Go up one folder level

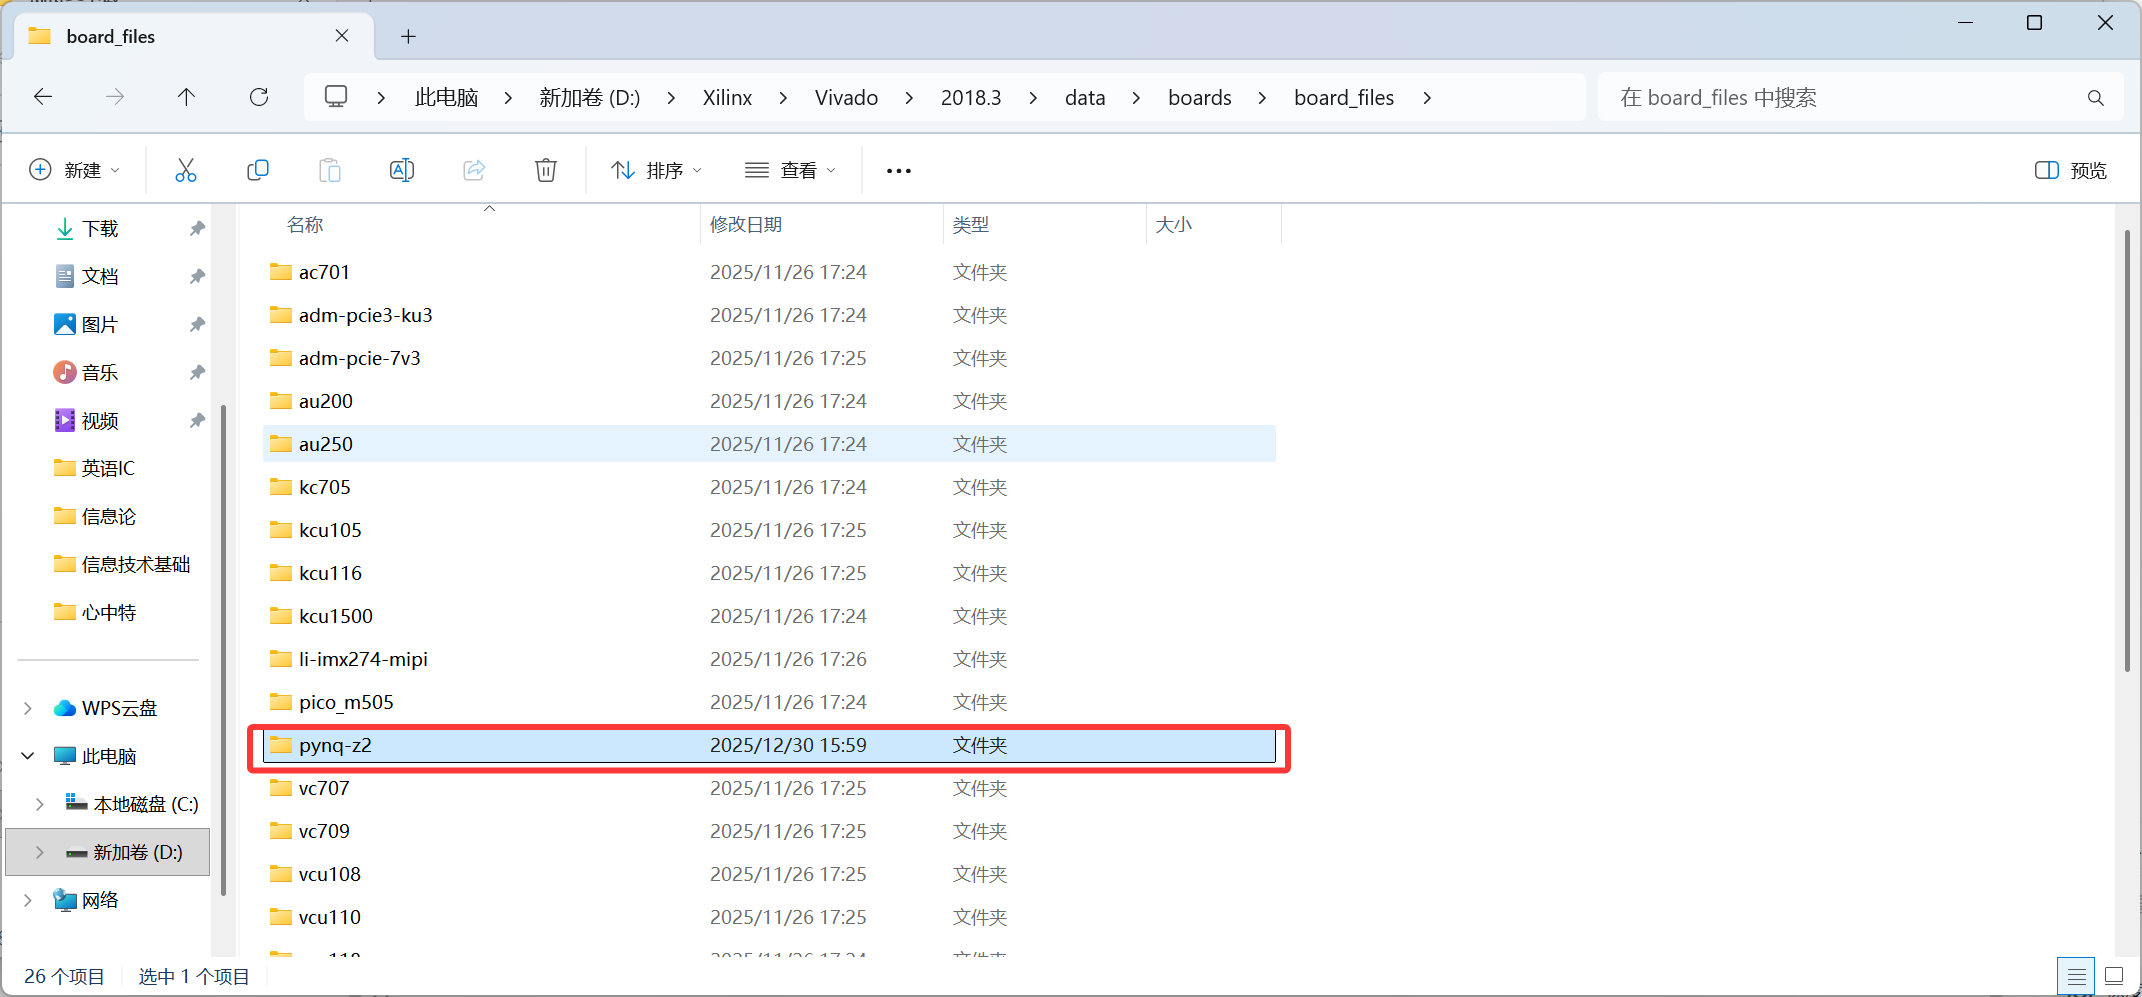click(x=186, y=97)
